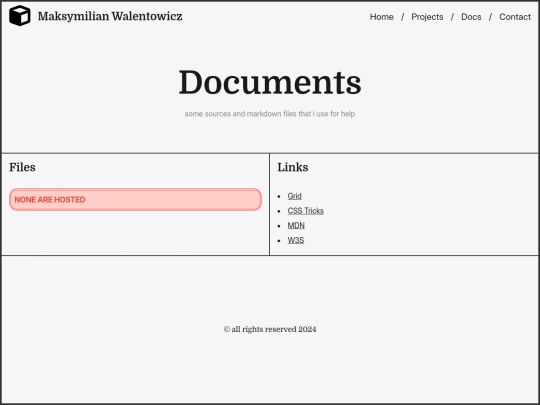
Task: Click the cube logo icon
Action: (x=20, y=15)
